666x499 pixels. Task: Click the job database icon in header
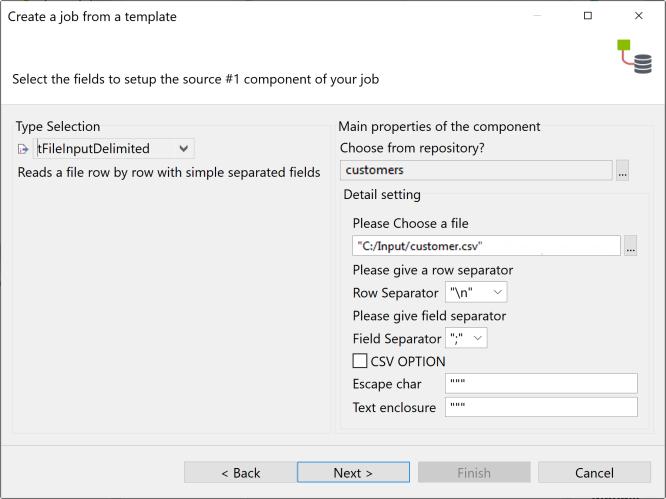pos(634,57)
